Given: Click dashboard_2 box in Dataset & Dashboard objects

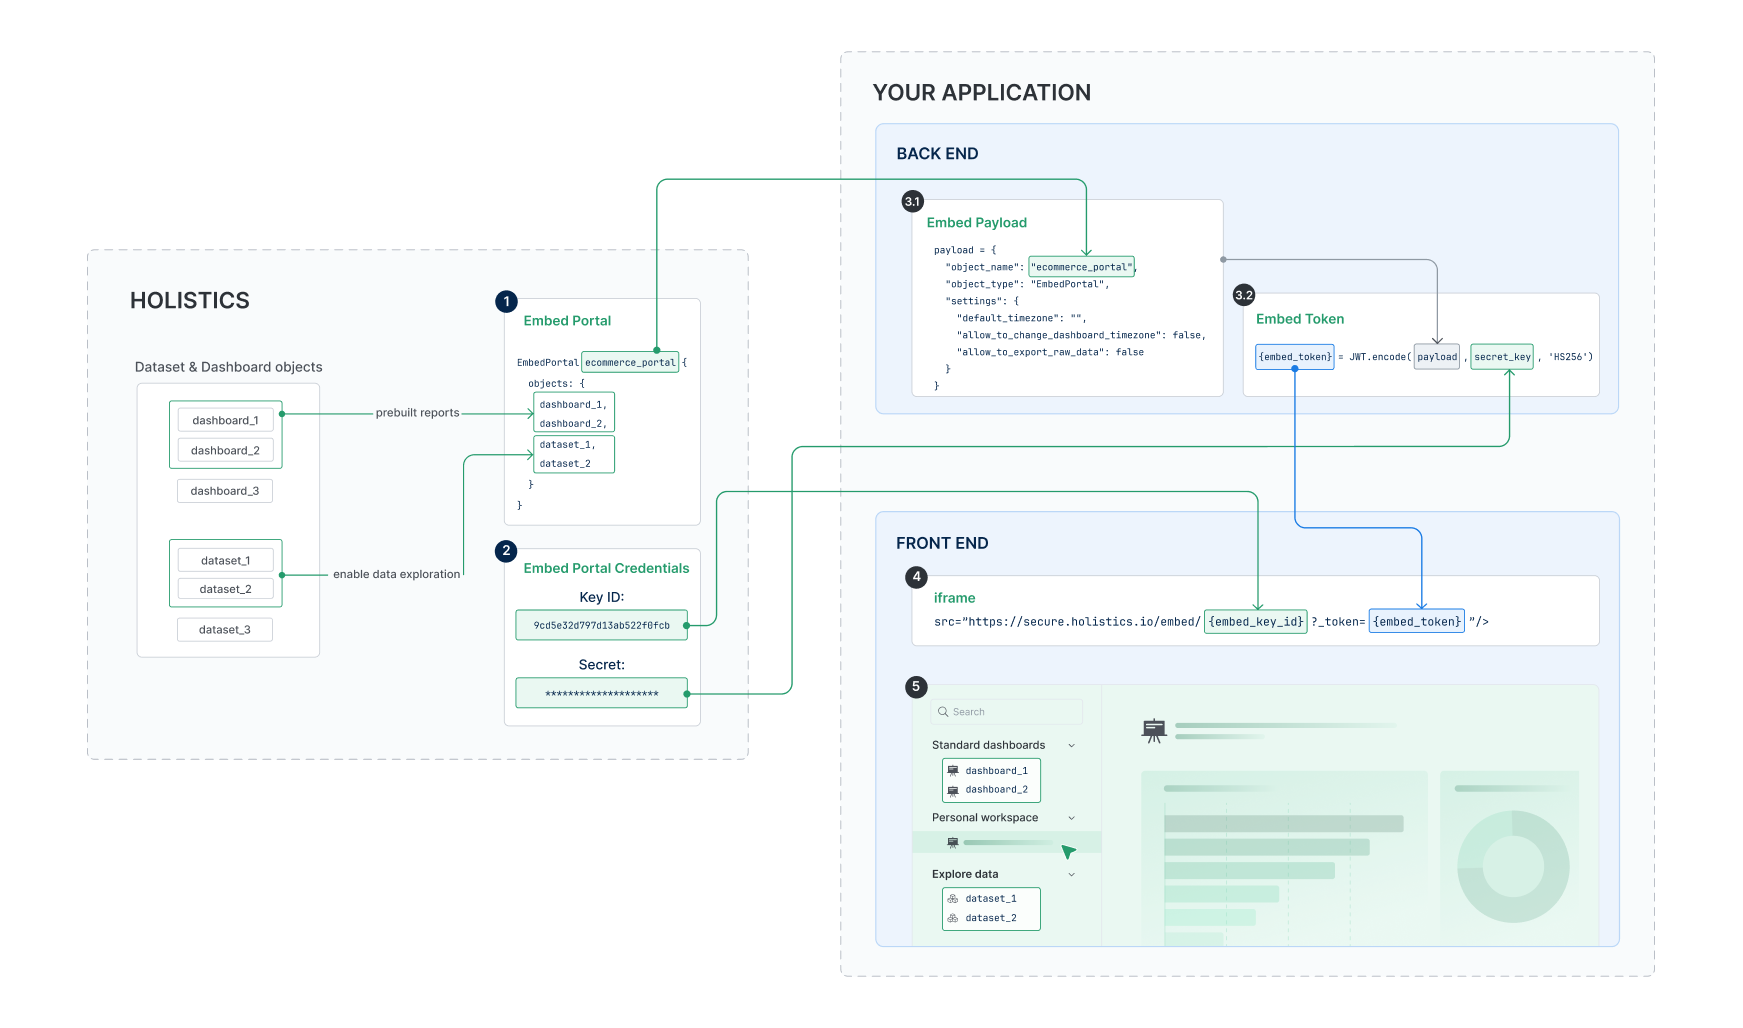Looking at the screenshot, I should pyautogui.click(x=225, y=451).
